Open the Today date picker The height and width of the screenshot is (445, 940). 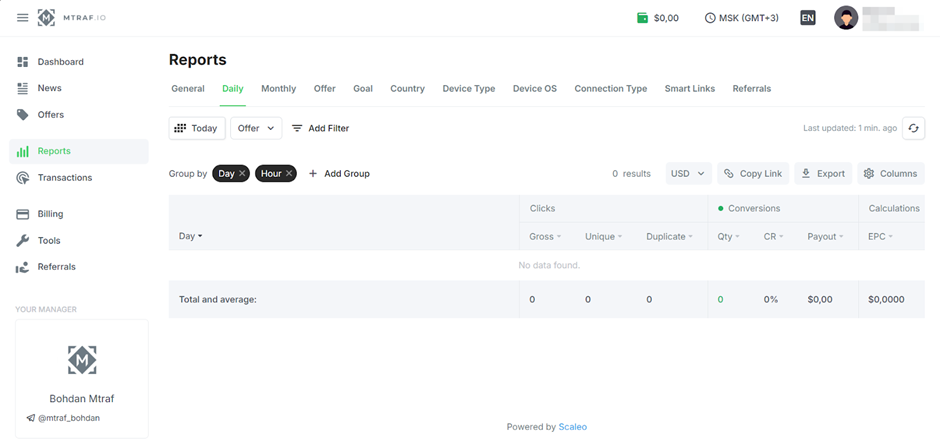[x=197, y=128]
